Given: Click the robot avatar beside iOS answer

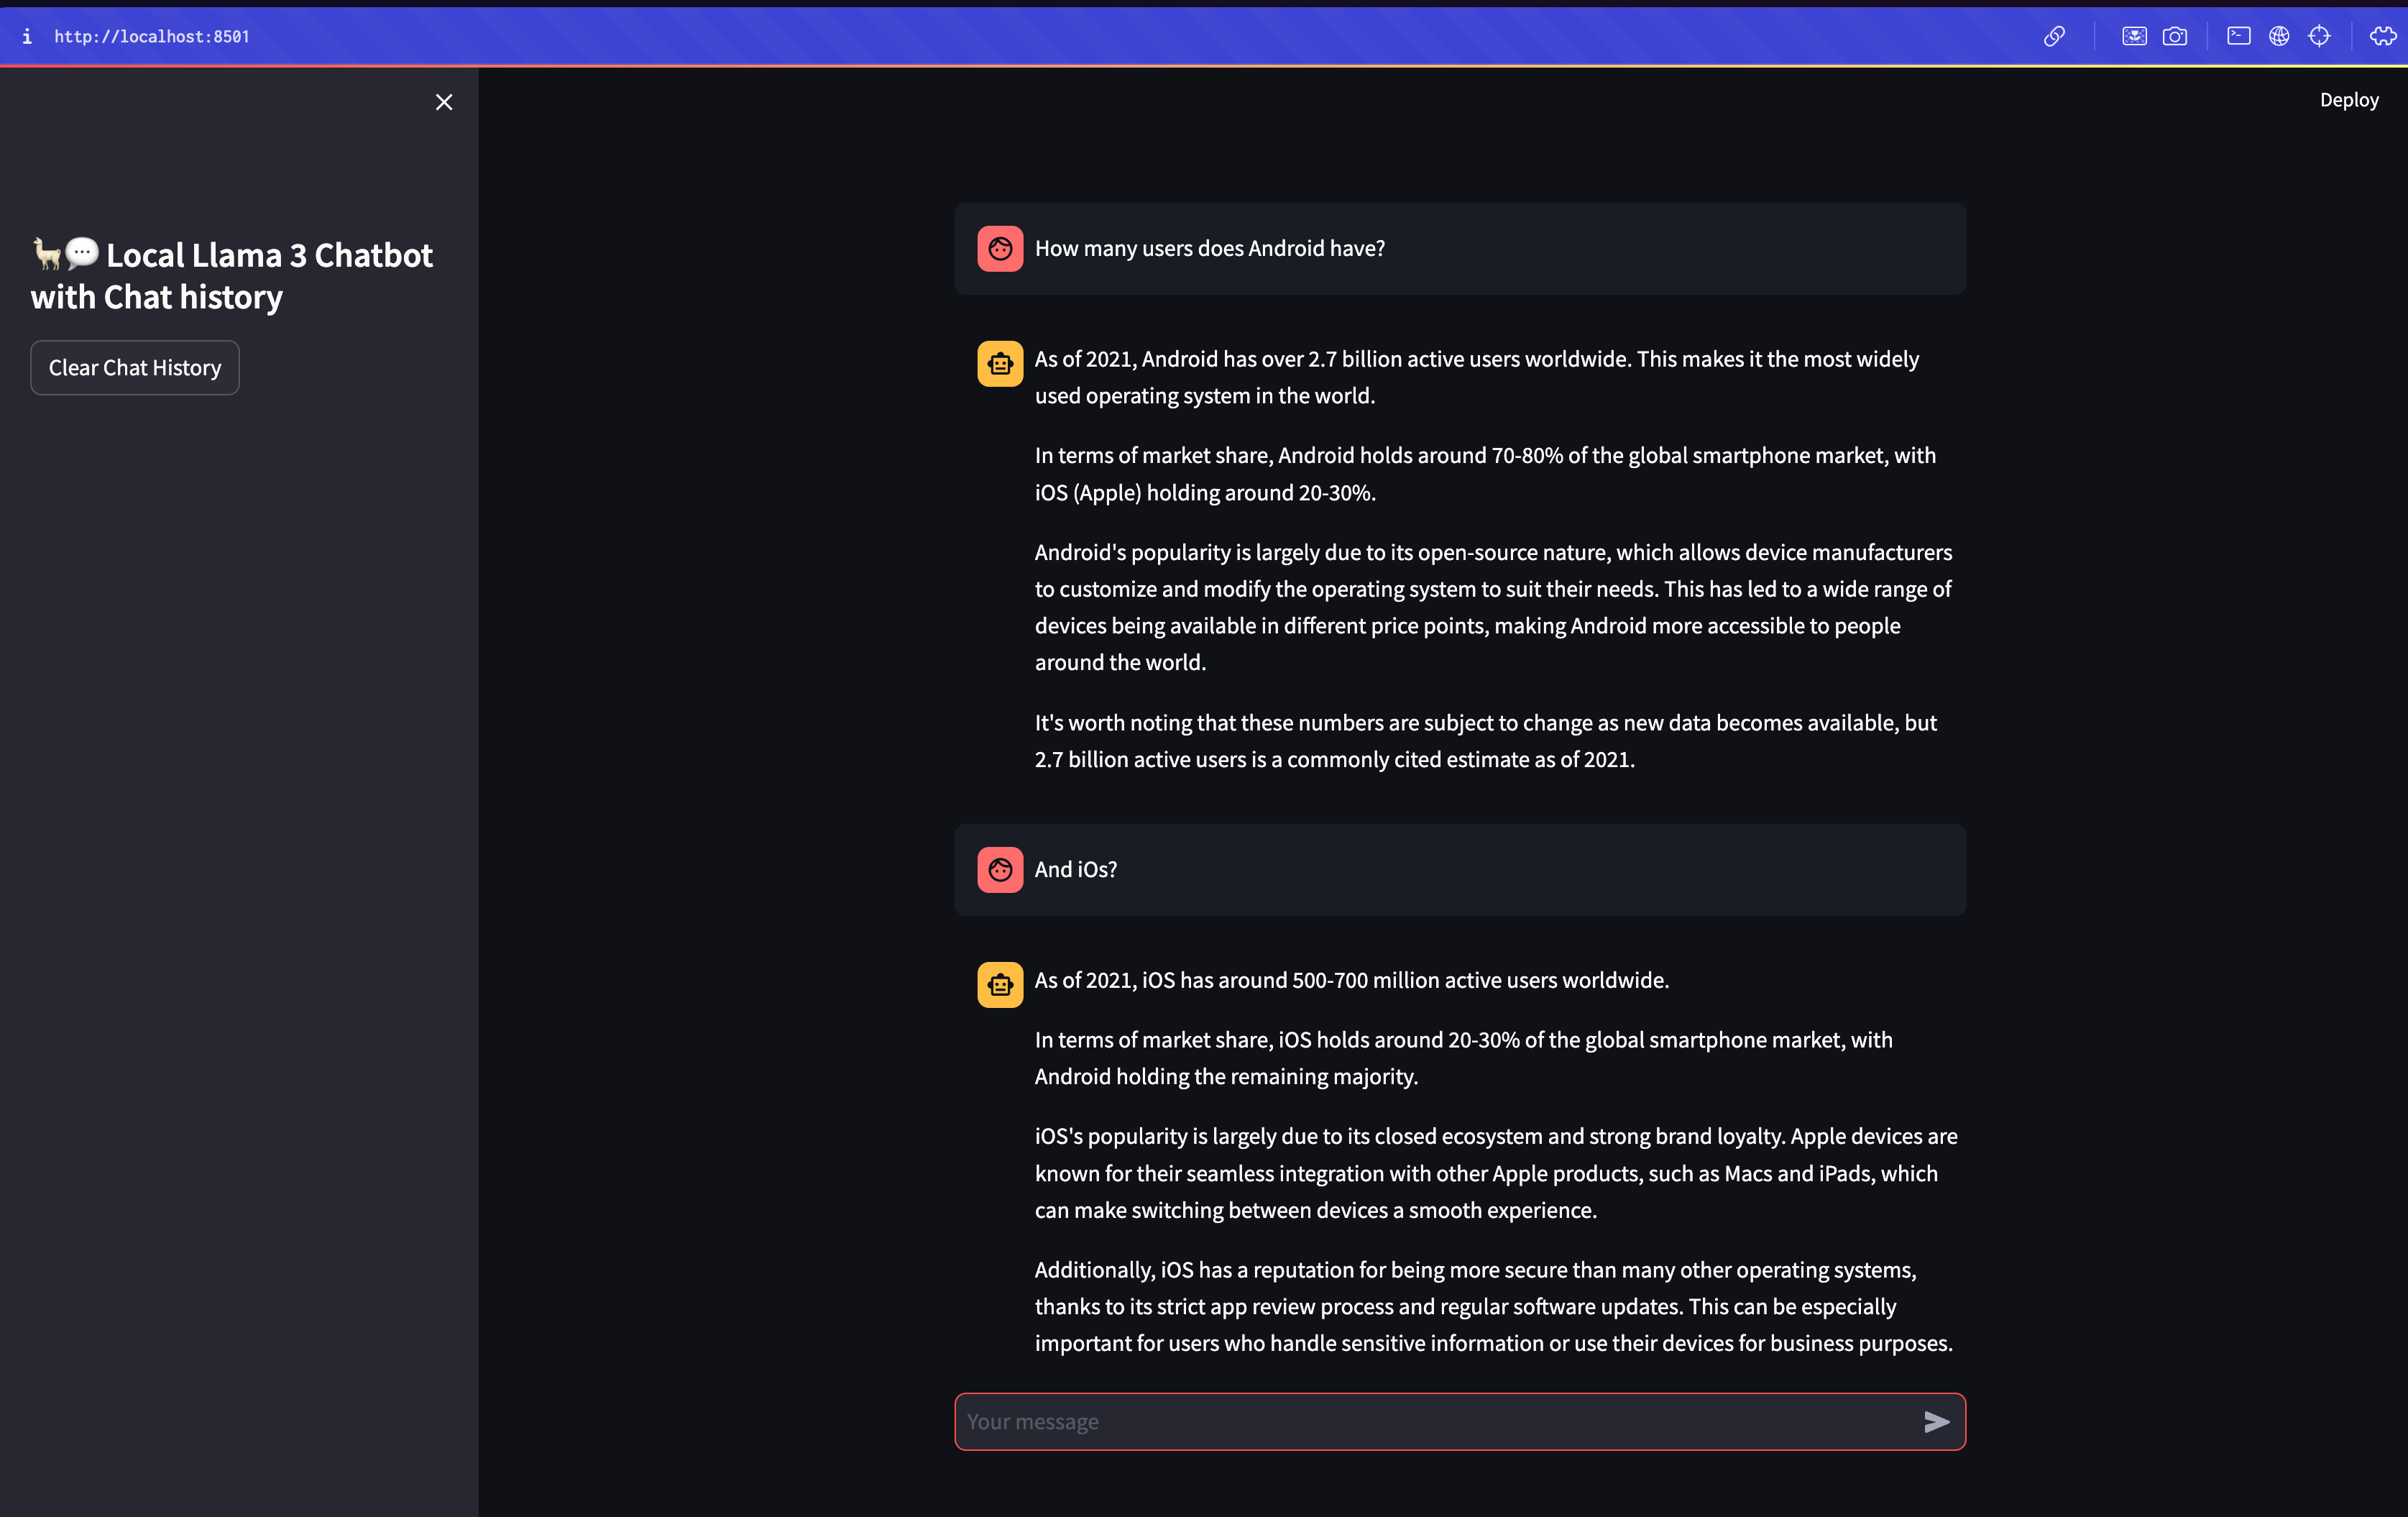Looking at the screenshot, I should [1000, 985].
